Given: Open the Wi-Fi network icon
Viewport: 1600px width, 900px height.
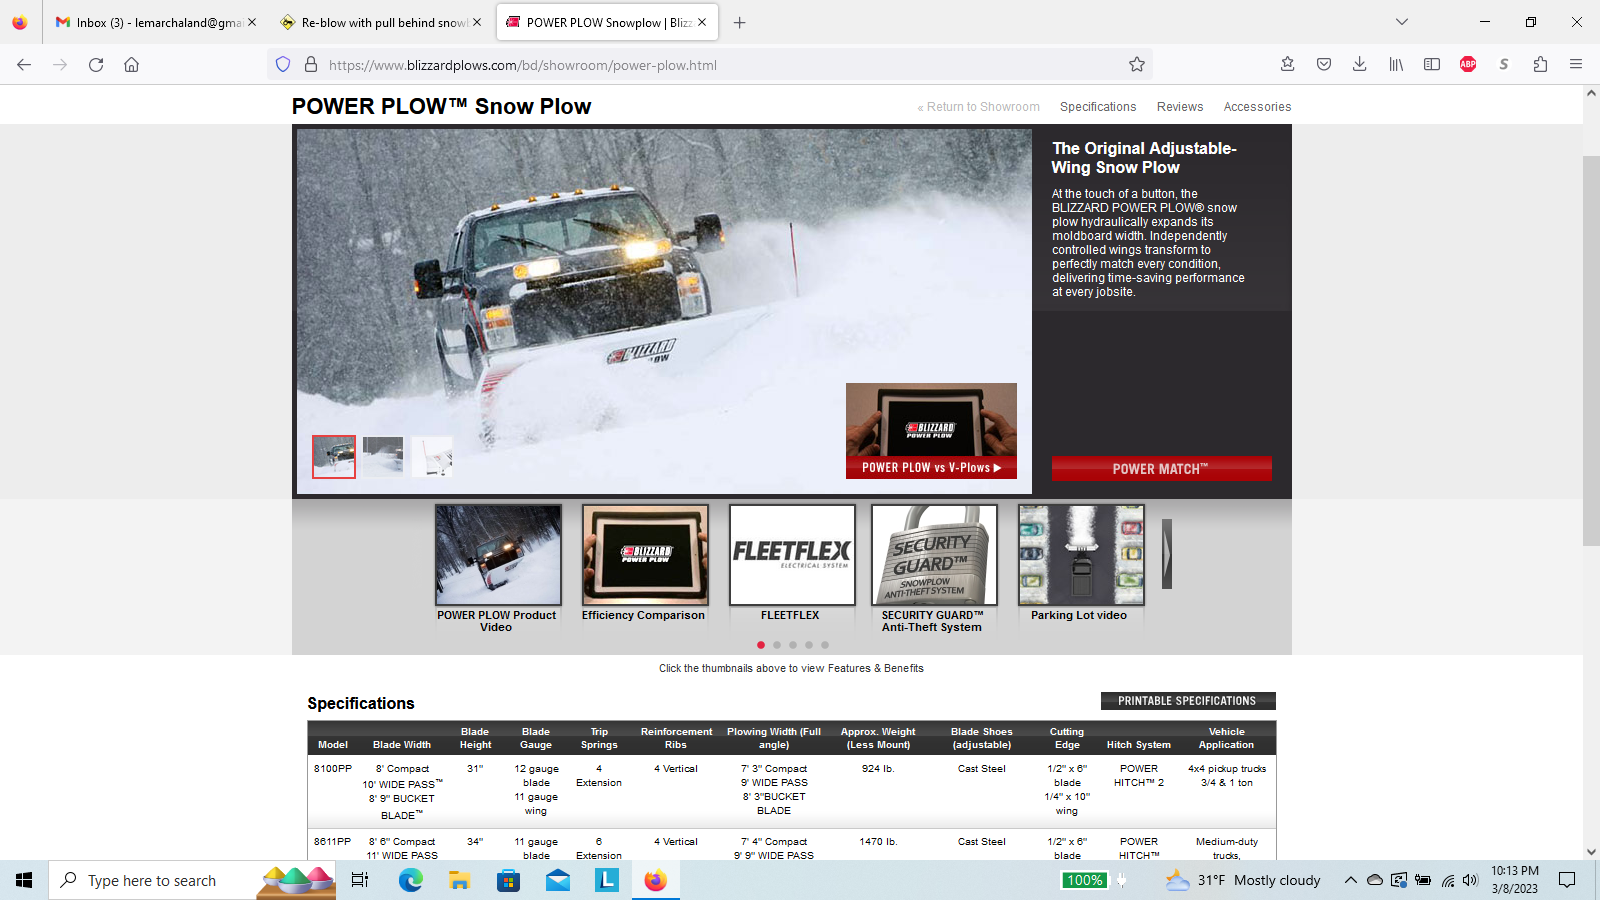Looking at the screenshot, I should tap(1447, 880).
